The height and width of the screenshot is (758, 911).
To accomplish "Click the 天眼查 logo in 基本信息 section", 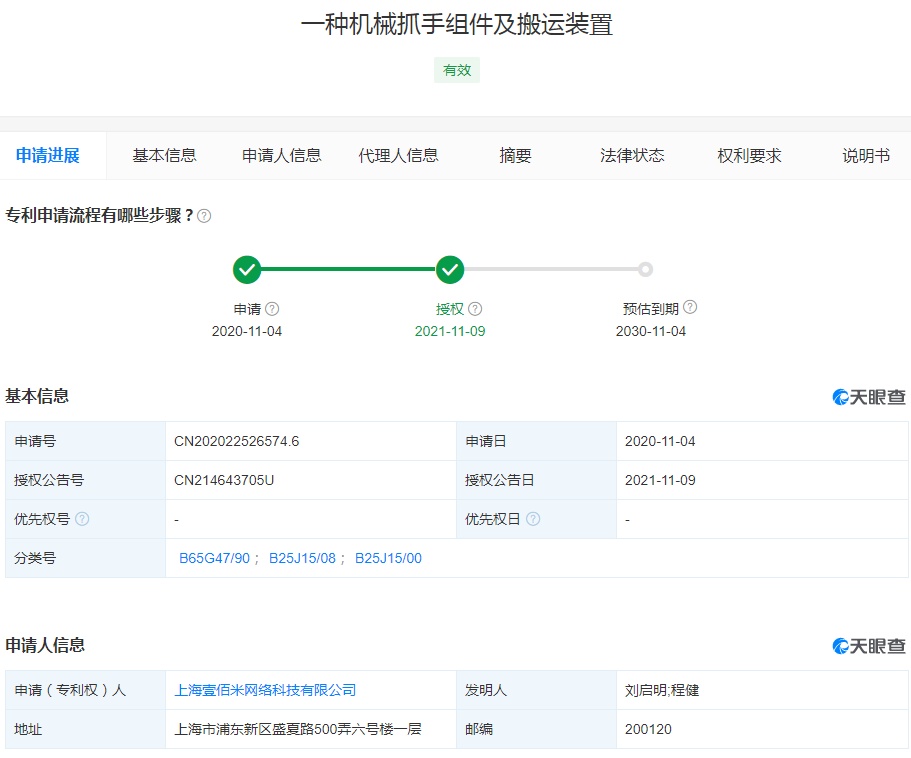I will coord(868,397).
